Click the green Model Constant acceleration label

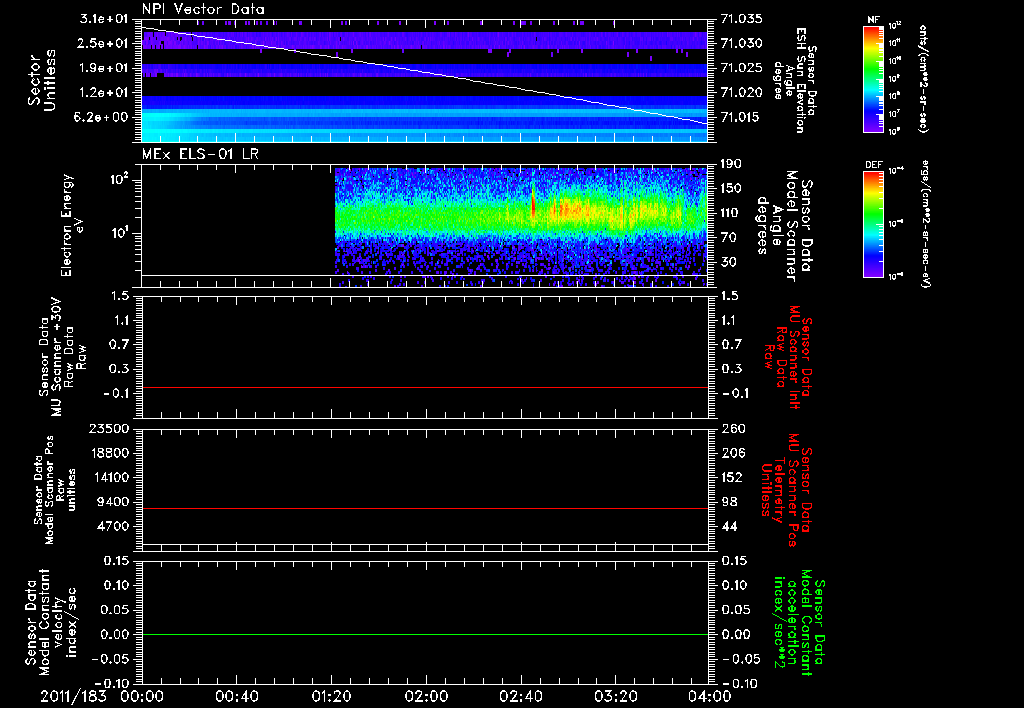pos(798,623)
